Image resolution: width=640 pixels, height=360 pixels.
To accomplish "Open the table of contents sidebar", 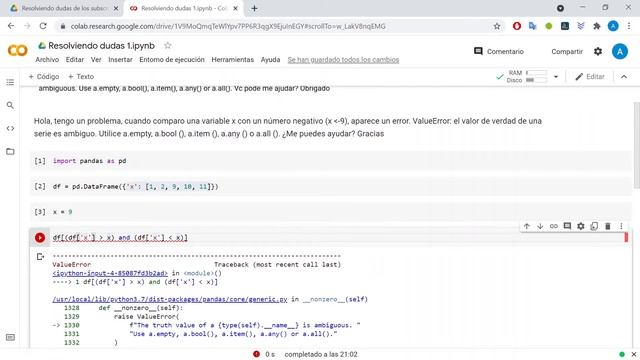I will coord(10,82).
